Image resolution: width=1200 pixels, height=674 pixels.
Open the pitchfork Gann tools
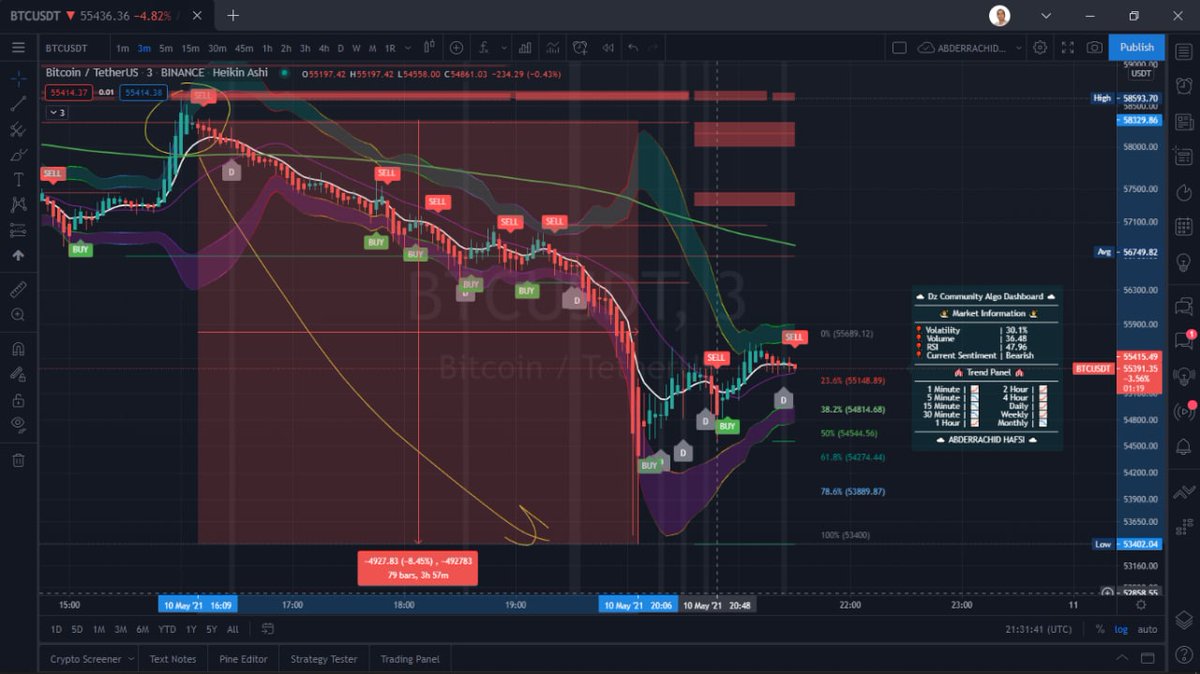[x=18, y=130]
